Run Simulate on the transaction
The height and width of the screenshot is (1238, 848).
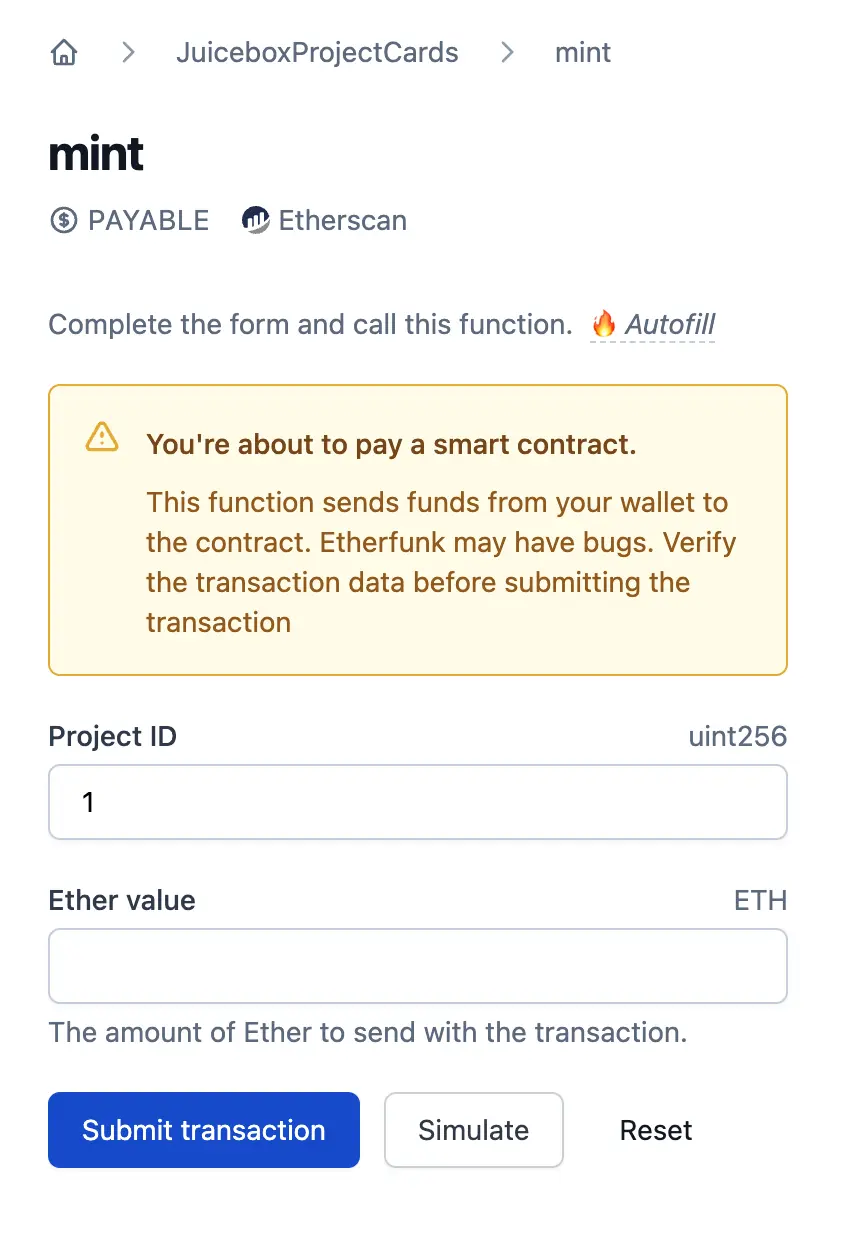(x=473, y=1130)
